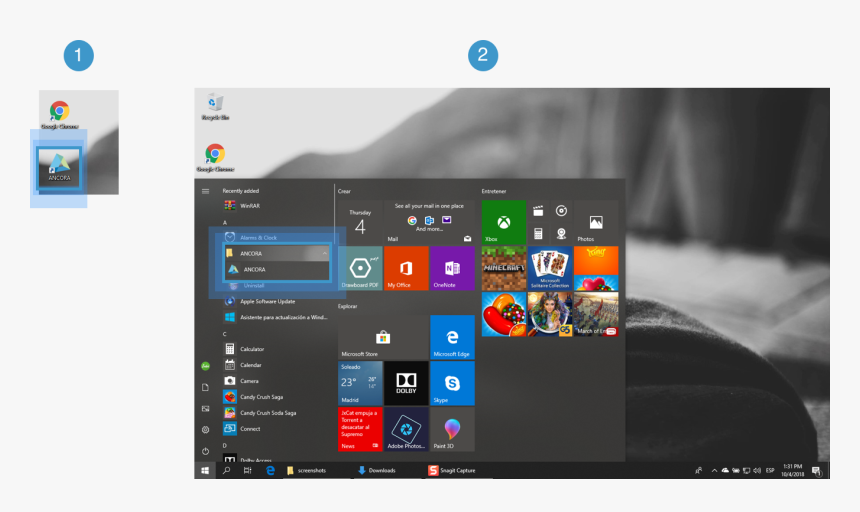860x512 pixels.
Task: Open the ANCORA desktop shortcut icon
Action: coord(59,167)
